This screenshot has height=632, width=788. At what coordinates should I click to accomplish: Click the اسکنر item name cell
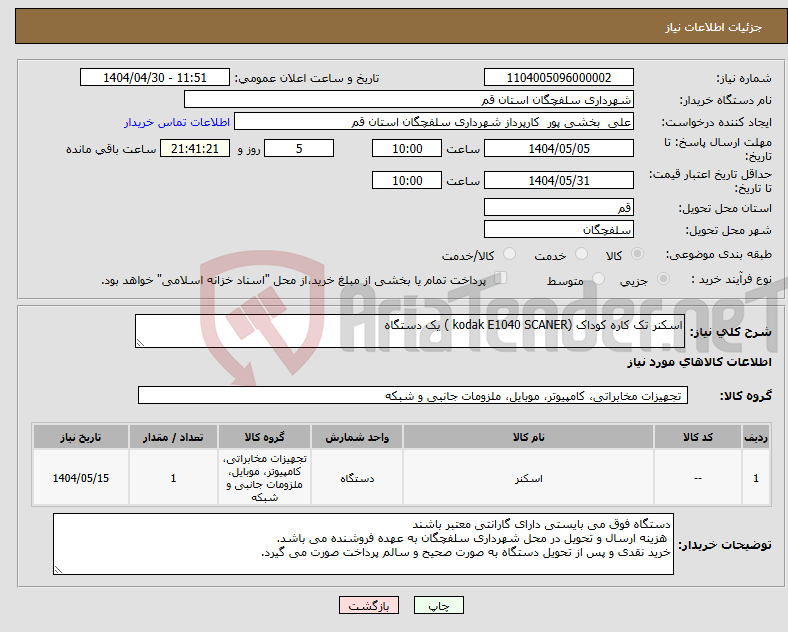click(x=528, y=478)
